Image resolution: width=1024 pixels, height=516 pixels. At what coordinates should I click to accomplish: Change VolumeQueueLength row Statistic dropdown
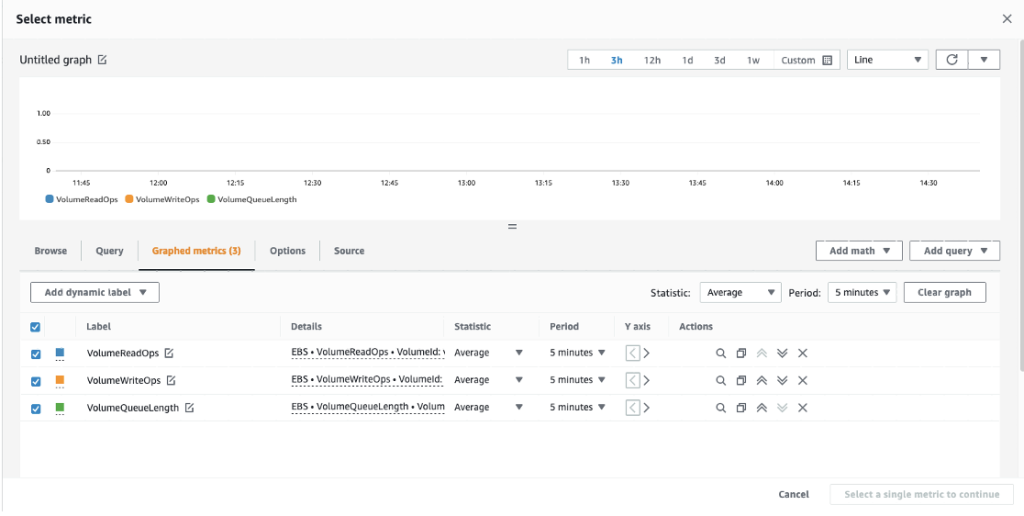point(488,408)
